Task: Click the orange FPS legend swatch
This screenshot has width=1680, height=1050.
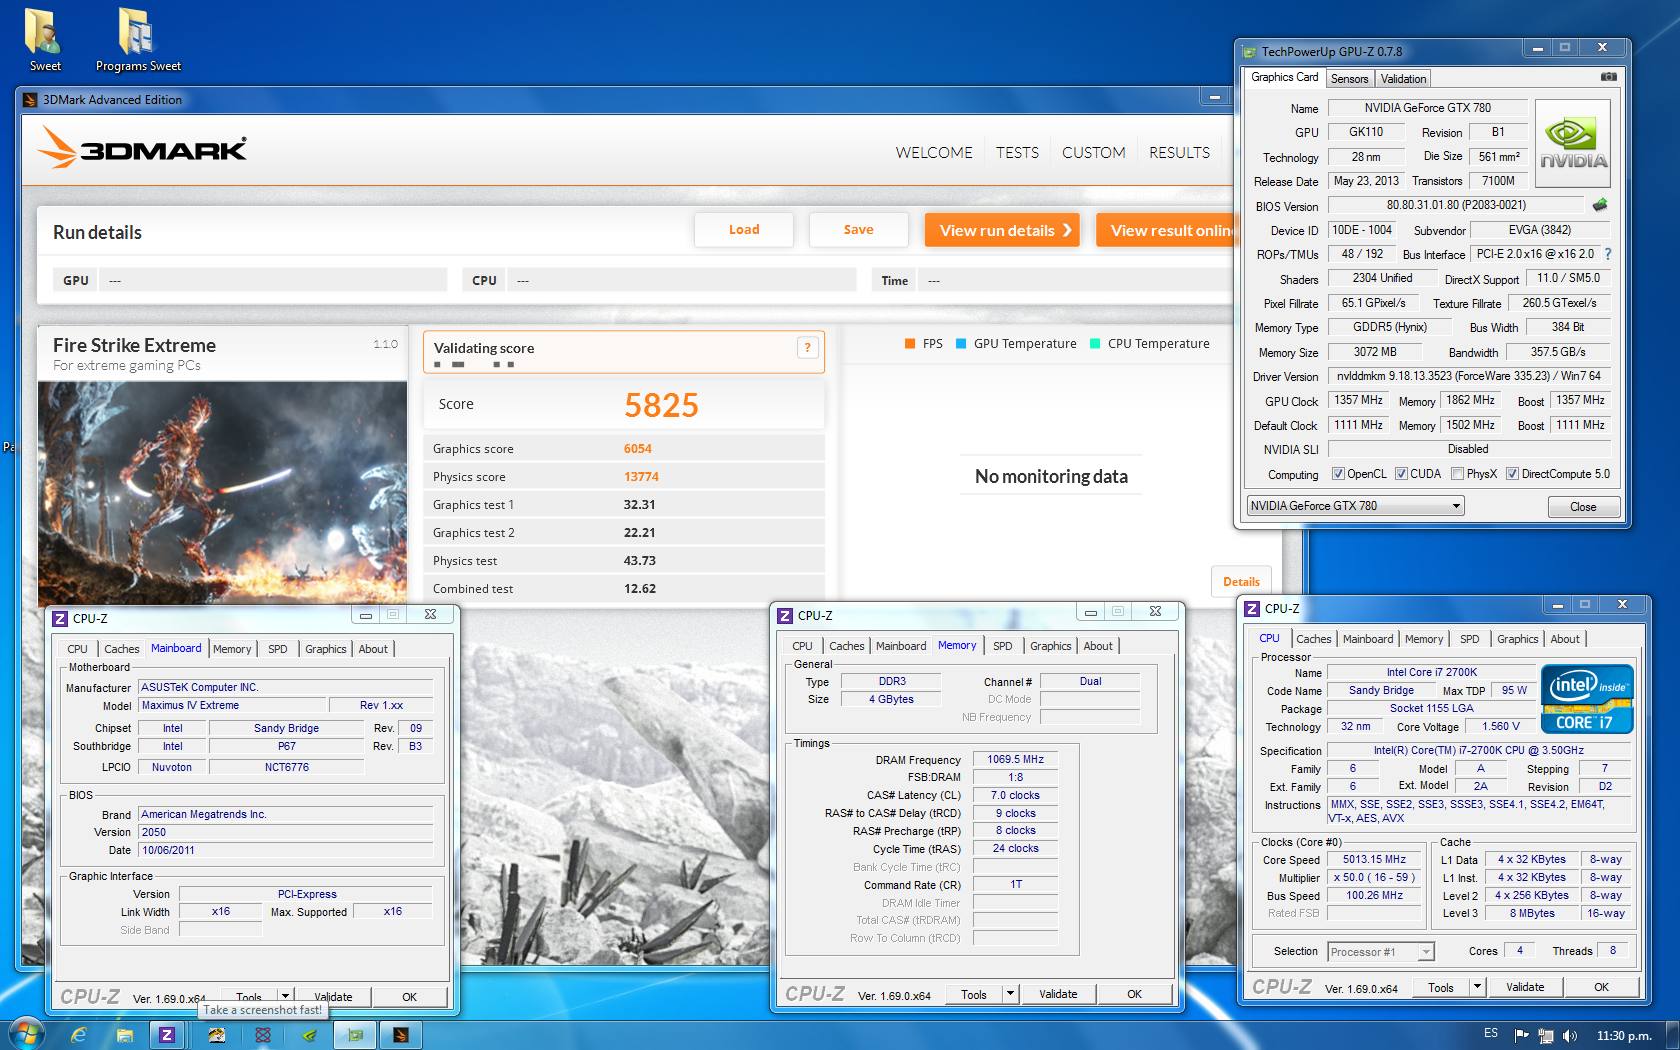Action: (910, 344)
